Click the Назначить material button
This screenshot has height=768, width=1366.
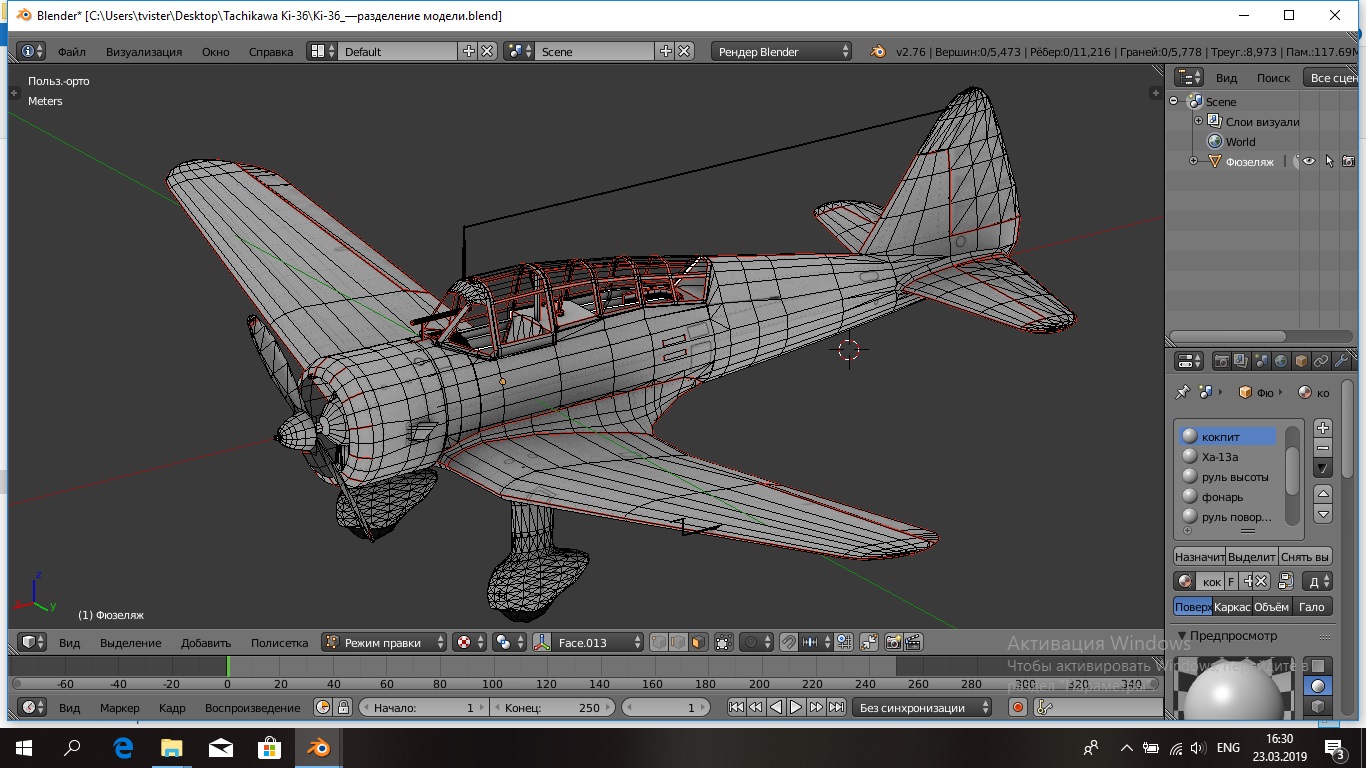(1199, 557)
